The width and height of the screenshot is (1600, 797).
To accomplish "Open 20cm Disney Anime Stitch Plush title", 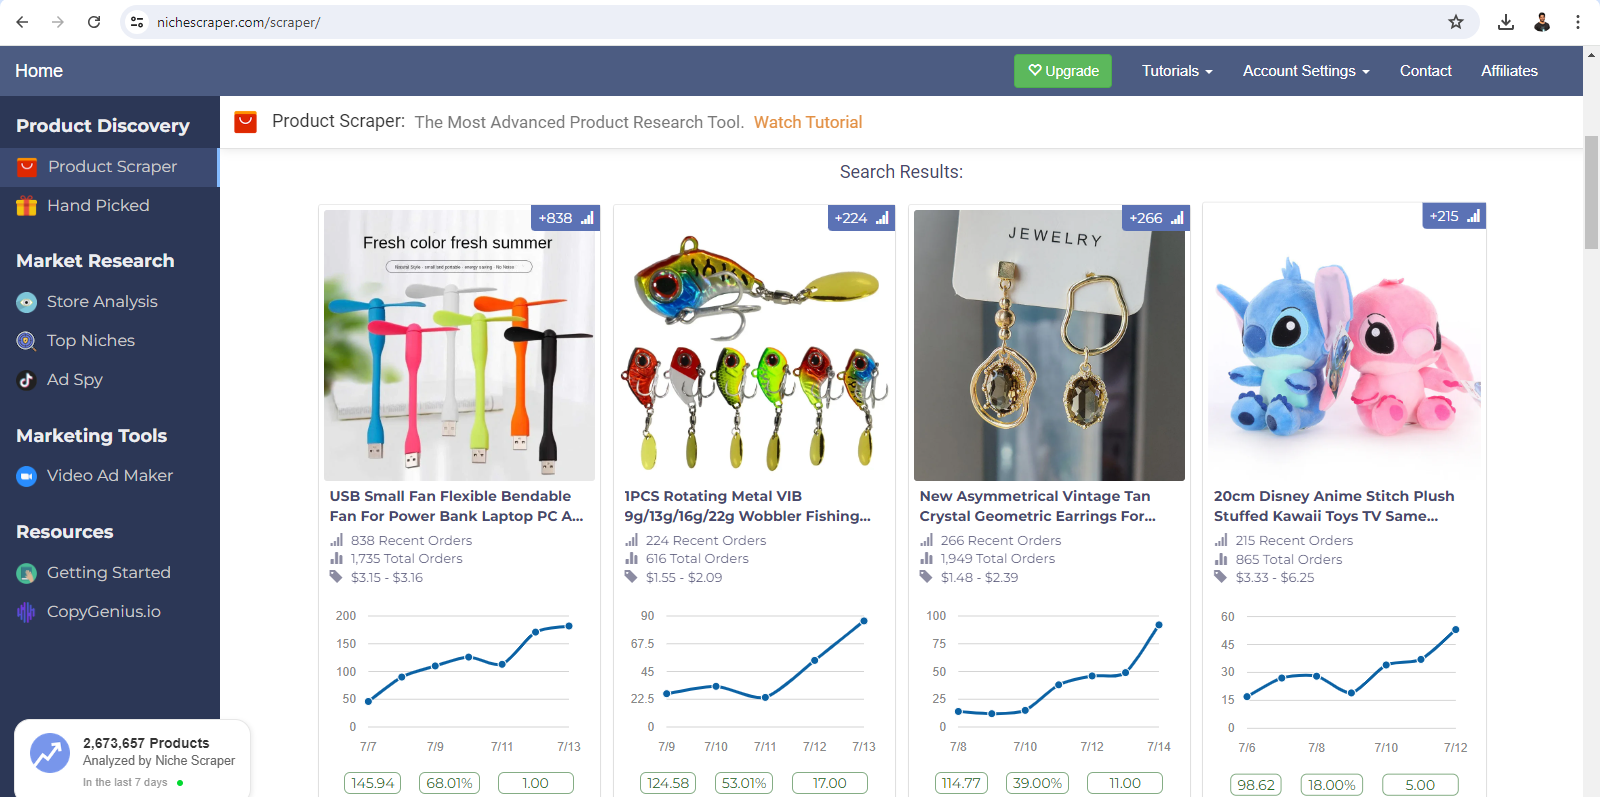I will 1334,506.
